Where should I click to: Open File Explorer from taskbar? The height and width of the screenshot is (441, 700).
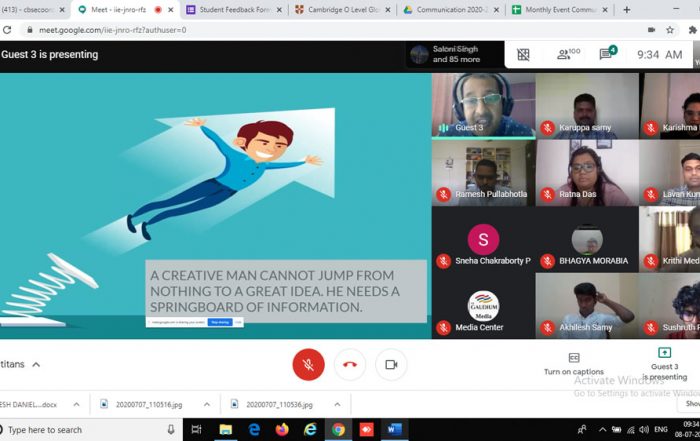pos(226,430)
